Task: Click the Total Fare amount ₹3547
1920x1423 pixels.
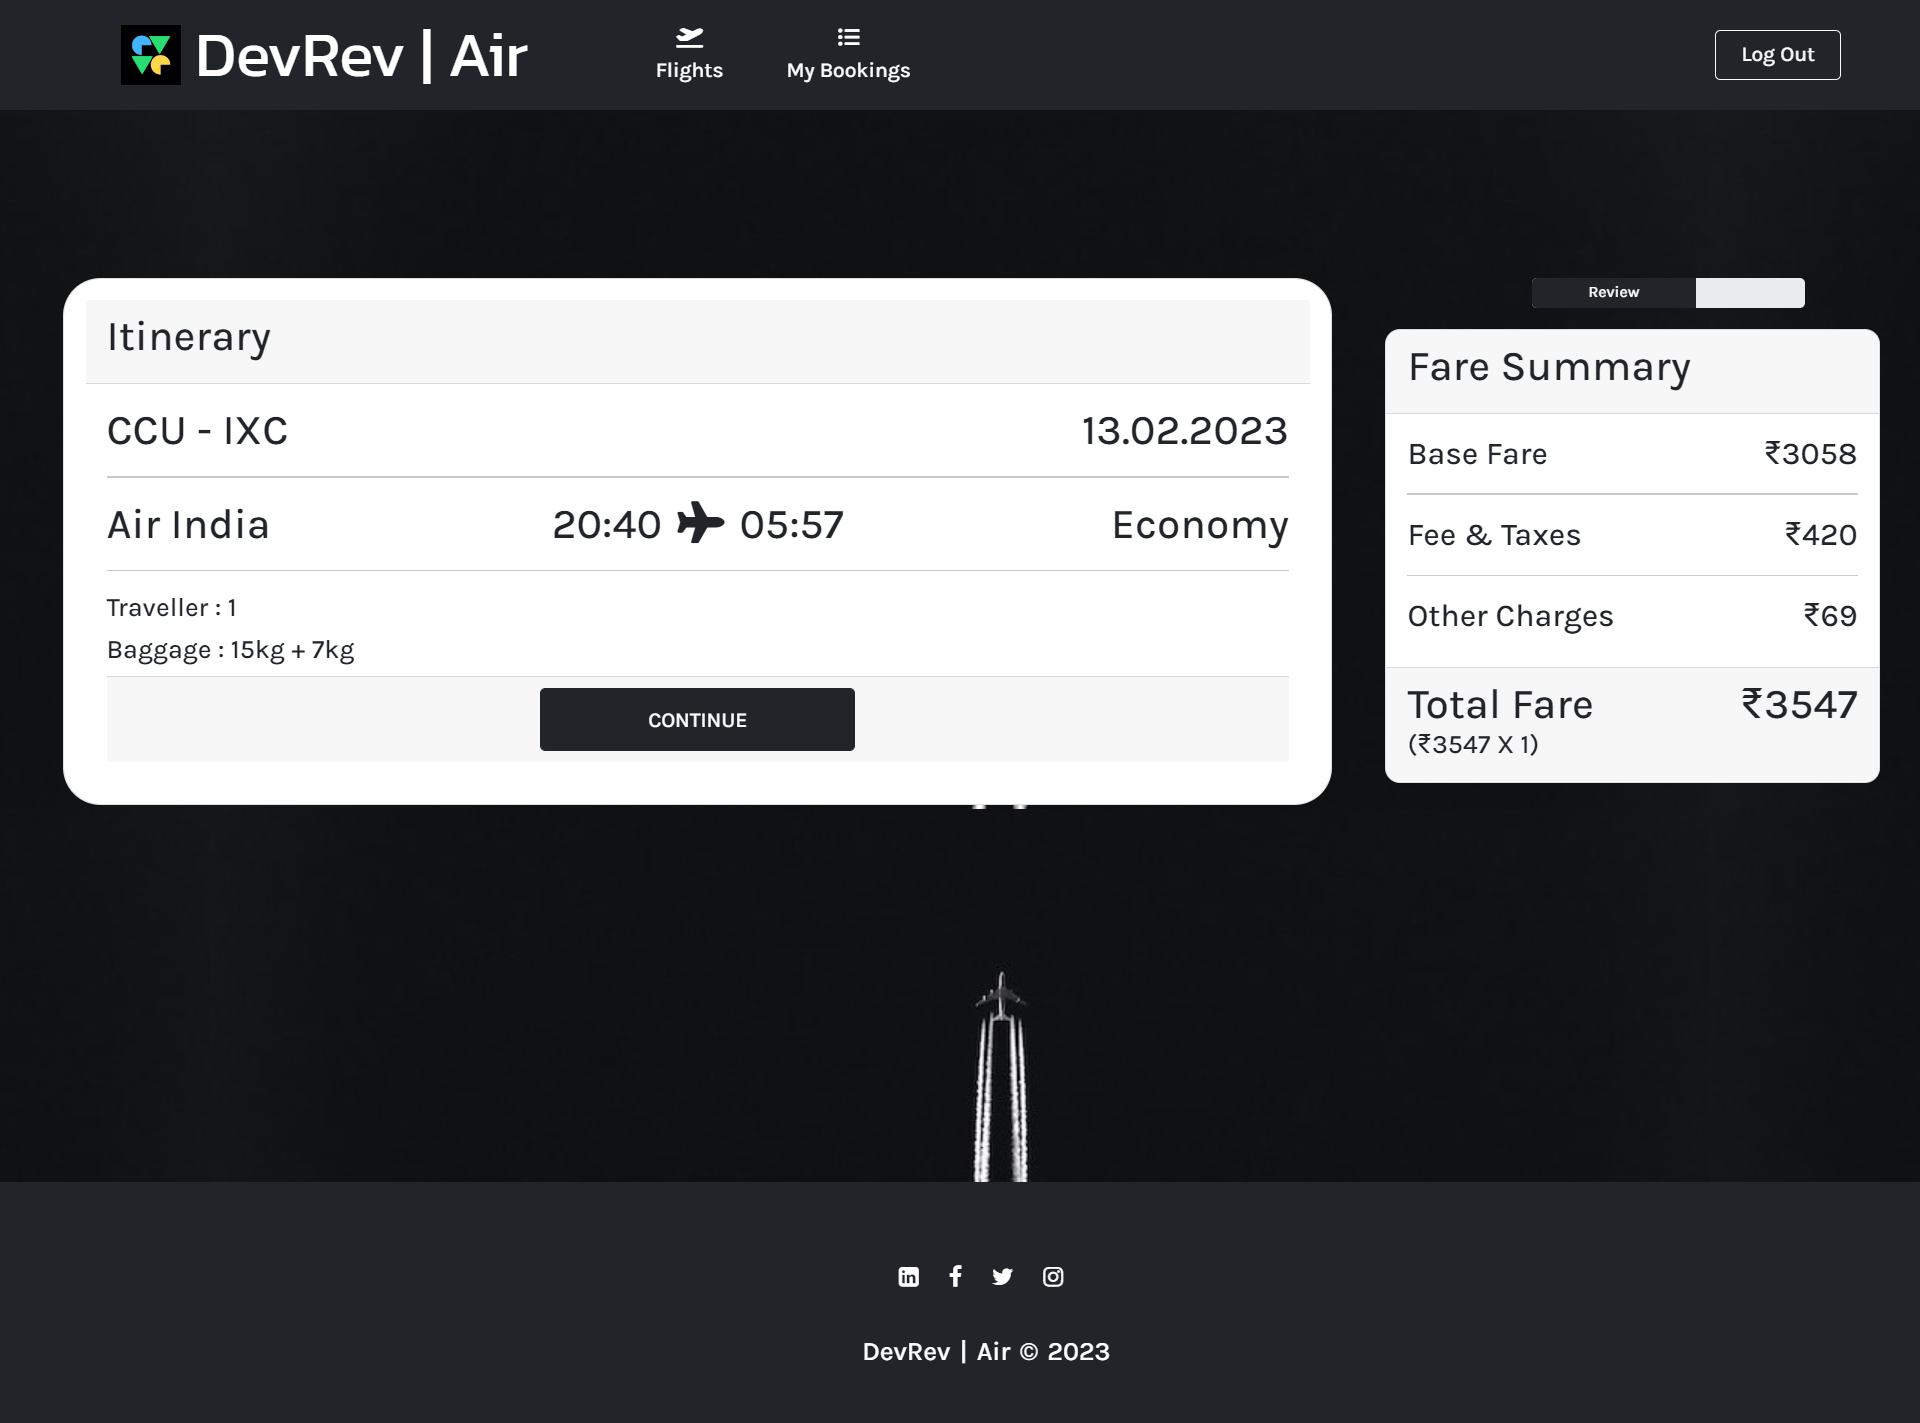Action: point(1799,704)
